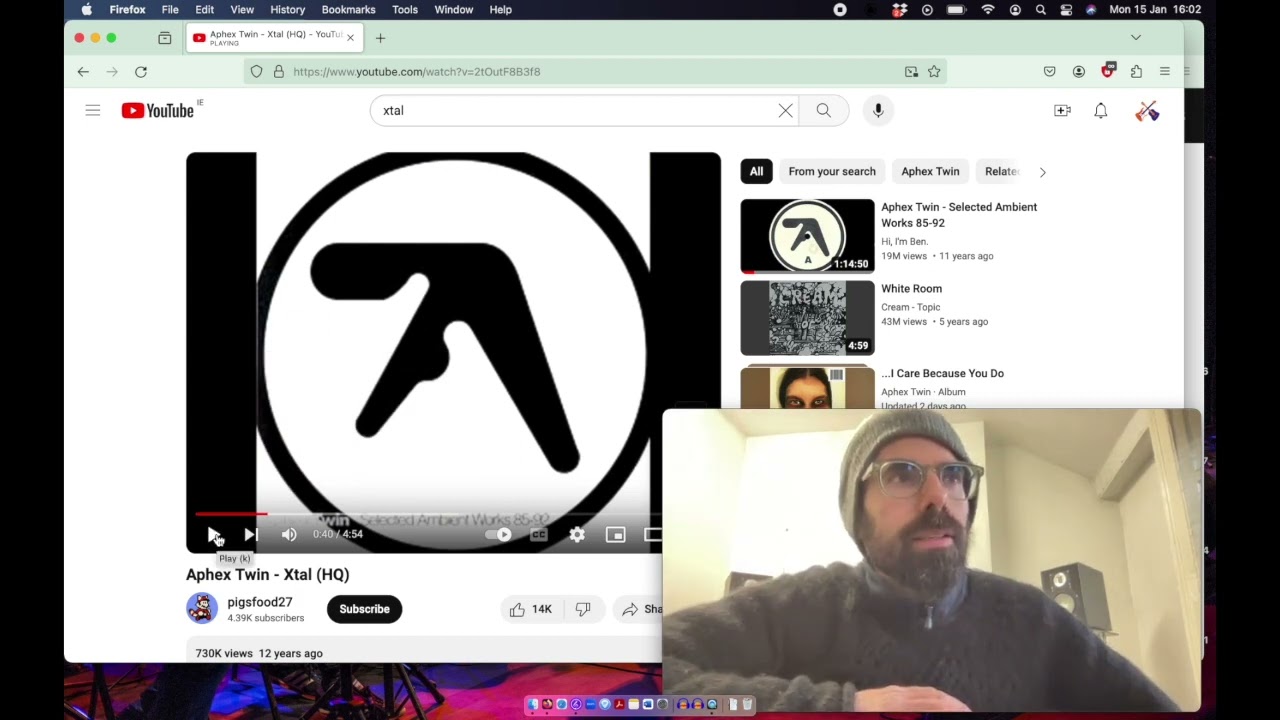Play the Xtal video

pos(213,535)
